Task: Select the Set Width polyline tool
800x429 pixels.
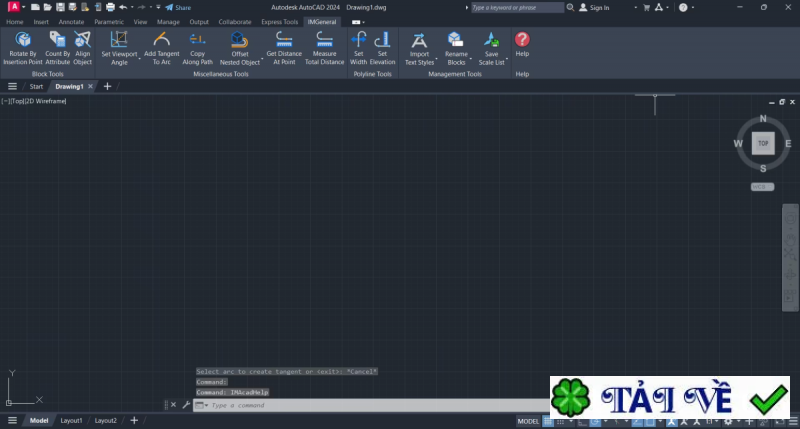Action: (x=359, y=47)
